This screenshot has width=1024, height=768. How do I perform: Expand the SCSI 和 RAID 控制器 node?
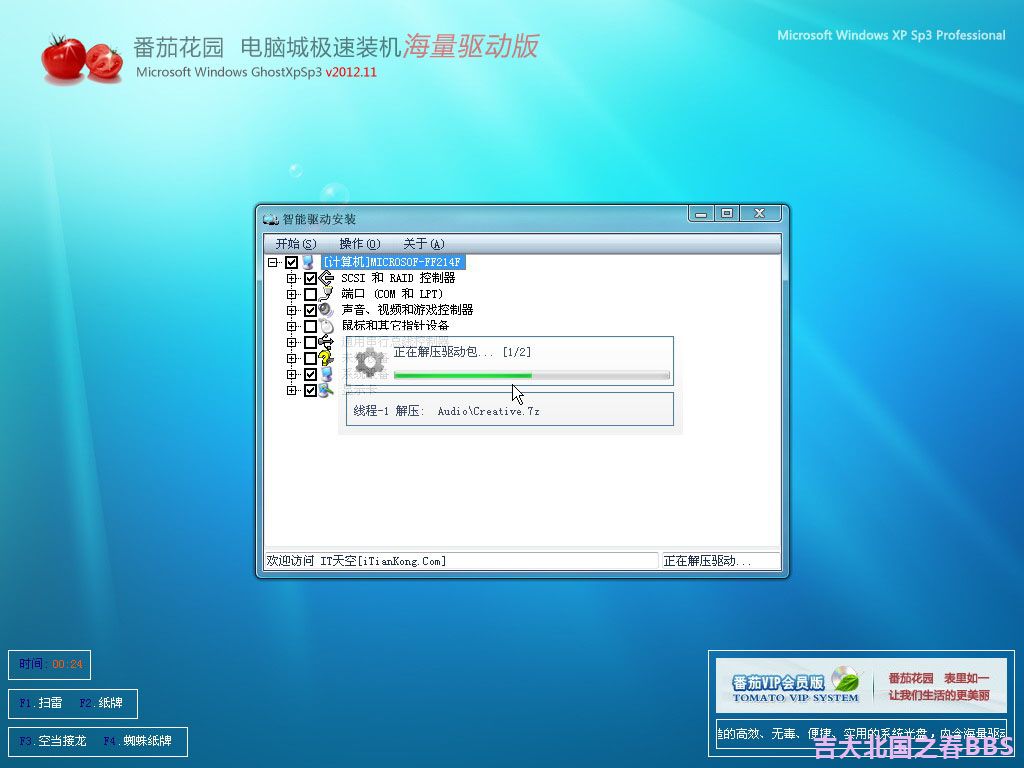point(291,278)
